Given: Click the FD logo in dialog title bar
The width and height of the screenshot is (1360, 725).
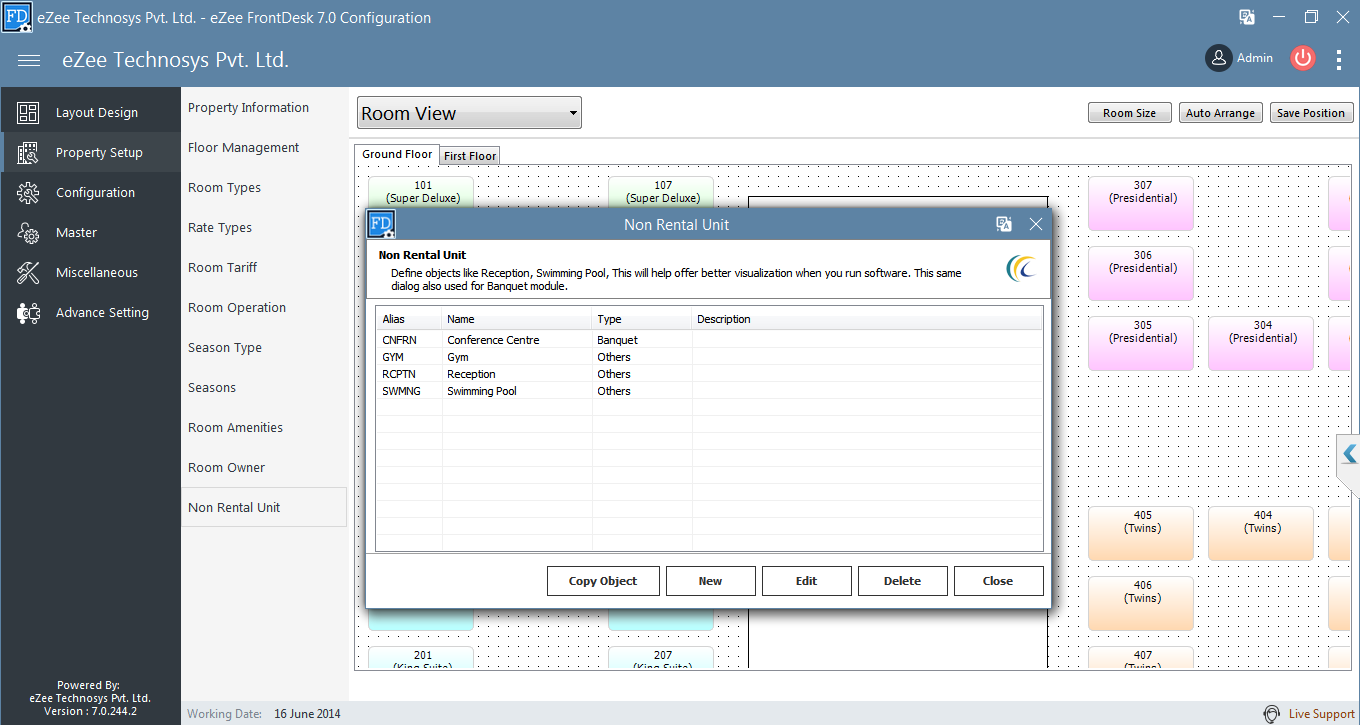Looking at the screenshot, I should click(x=382, y=224).
